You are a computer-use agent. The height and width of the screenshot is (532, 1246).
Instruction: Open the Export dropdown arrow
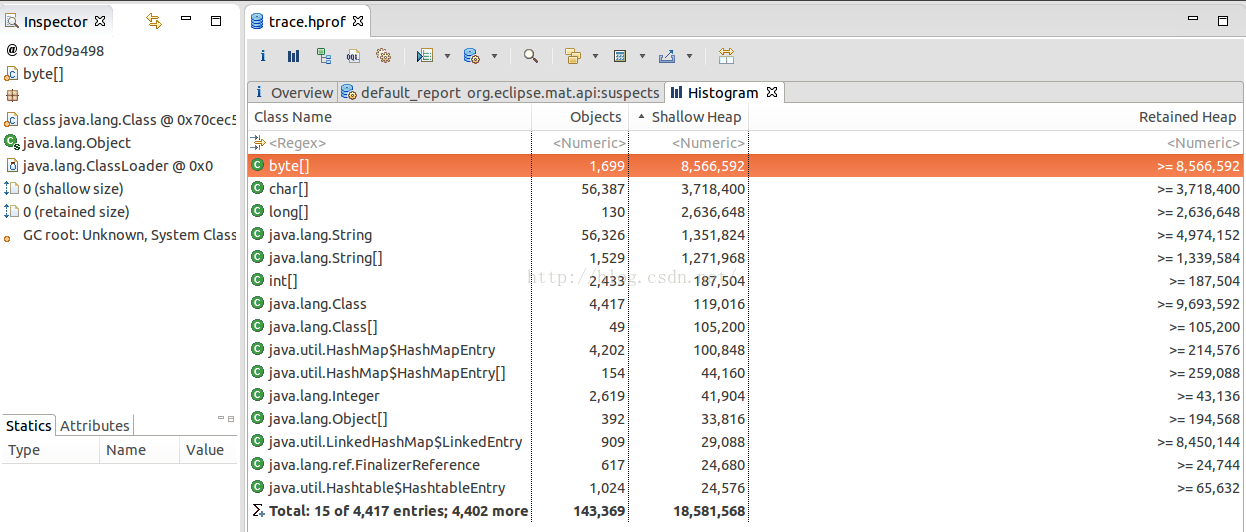coord(689,56)
